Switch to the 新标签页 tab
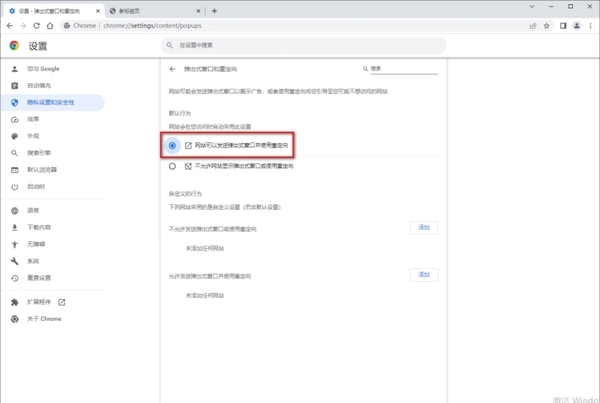 click(155, 11)
